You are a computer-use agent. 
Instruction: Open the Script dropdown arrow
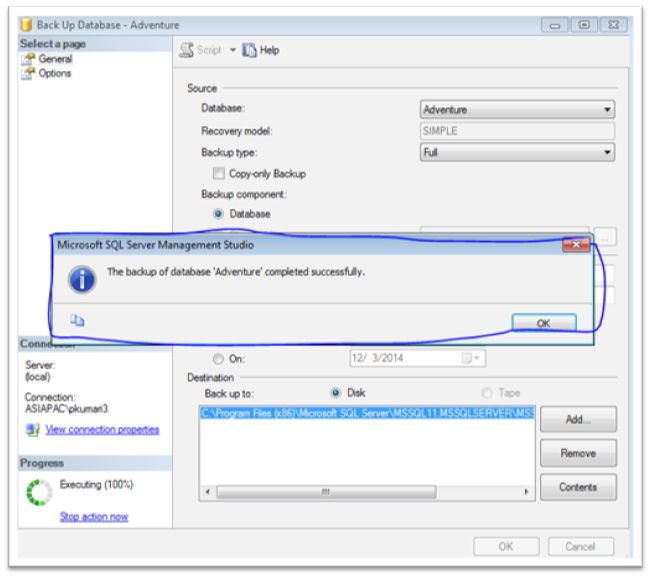tap(233, 50)
